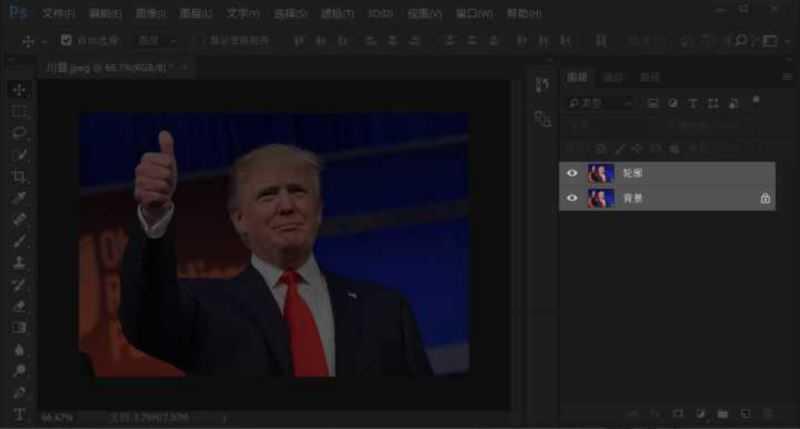Create new fill or adjustment layer
Screen dimensions: 800x429
(x=701, y=414)
